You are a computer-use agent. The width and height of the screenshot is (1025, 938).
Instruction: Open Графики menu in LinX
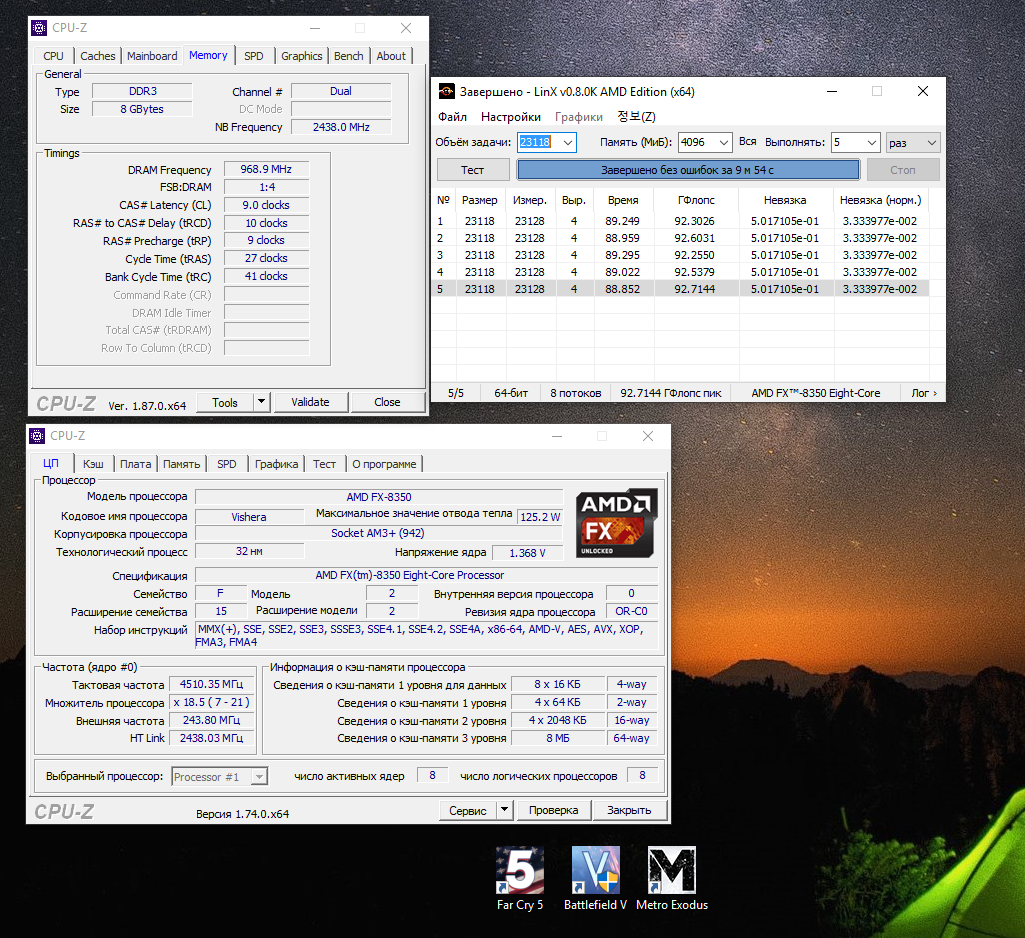point(579,117)
